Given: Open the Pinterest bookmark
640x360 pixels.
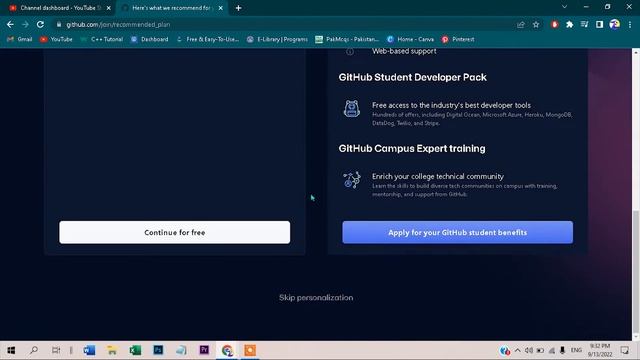Looking at the screenshot, I should click(x=458, y=39).
